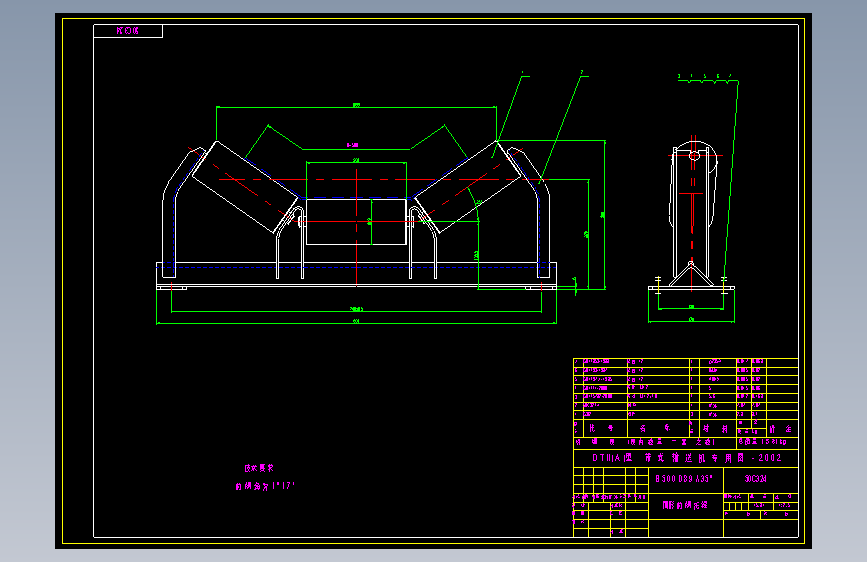Select the parts list header row
This screenshot has width=867, height=562.
coord(686,429)
